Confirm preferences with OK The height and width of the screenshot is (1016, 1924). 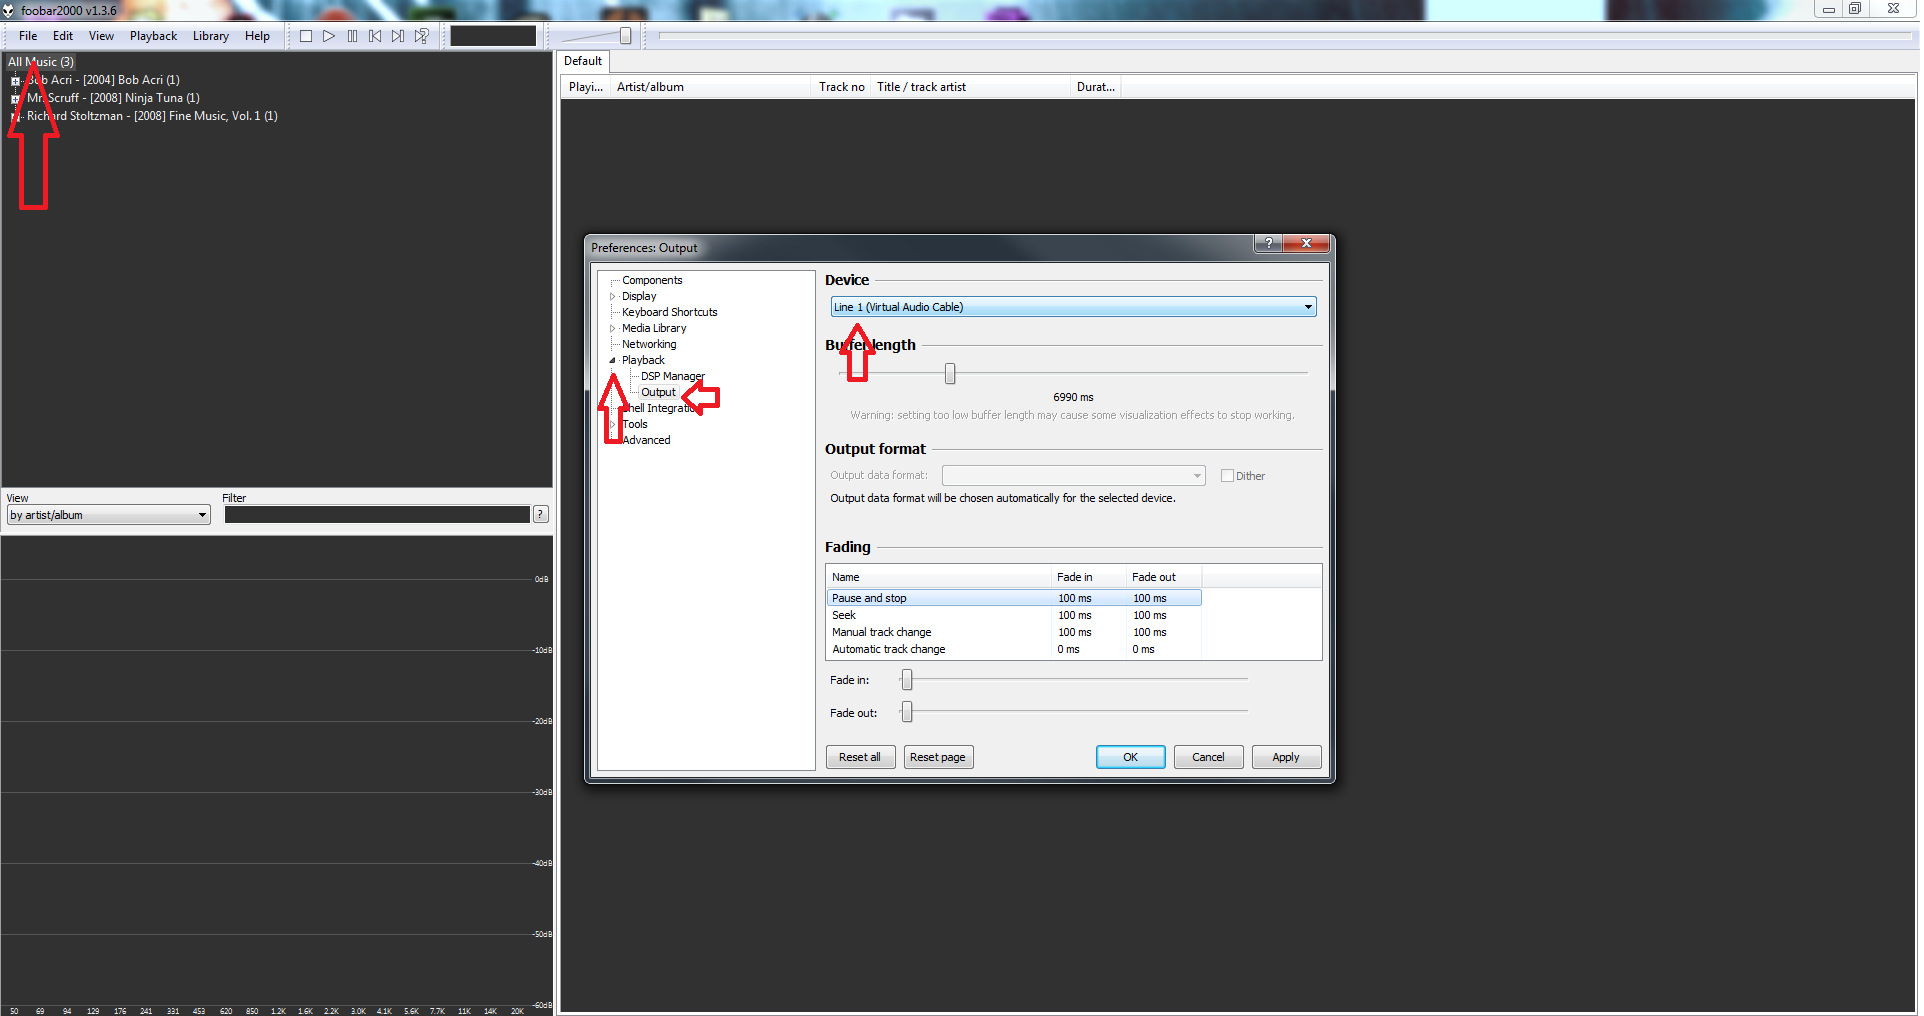[1130, 757]
